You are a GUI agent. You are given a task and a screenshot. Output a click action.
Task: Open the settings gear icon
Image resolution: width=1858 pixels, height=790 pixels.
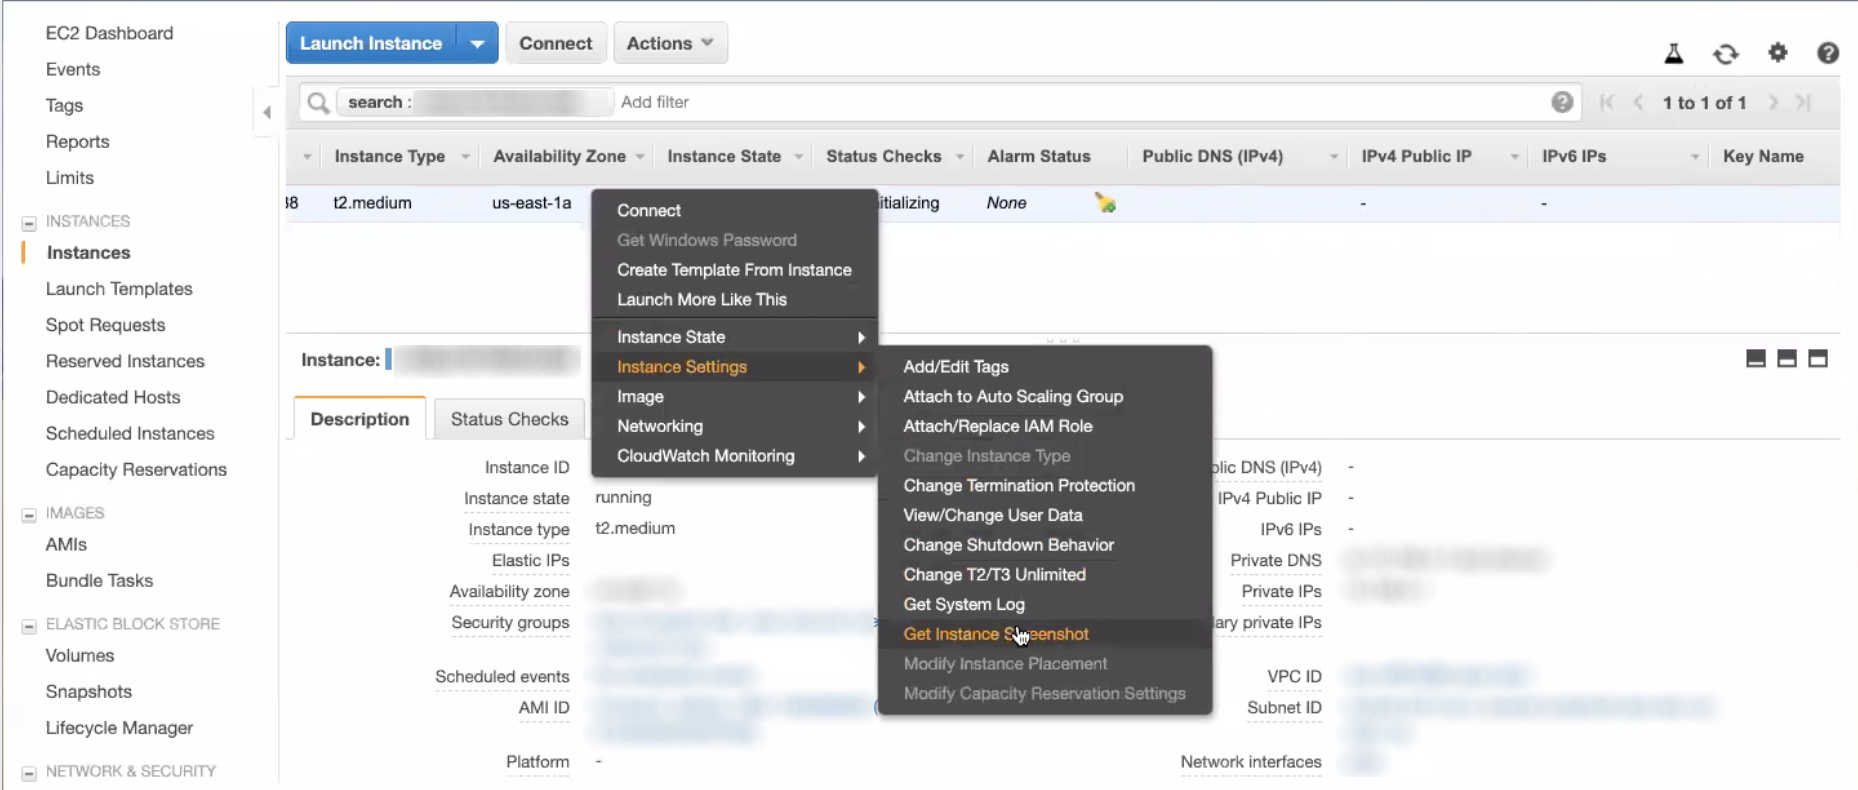(1777, 52)
